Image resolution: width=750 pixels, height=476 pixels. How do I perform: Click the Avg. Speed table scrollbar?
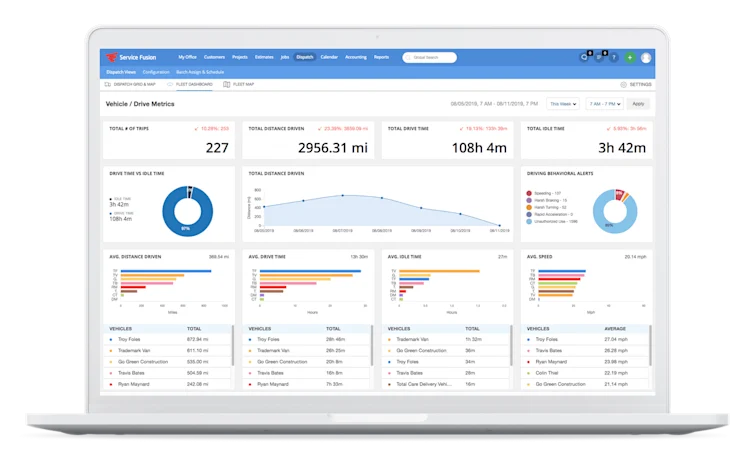[x=651, y=346]
